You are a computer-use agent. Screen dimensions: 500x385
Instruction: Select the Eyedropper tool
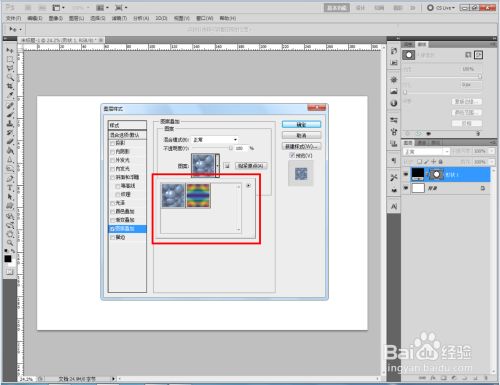pos(10,96)
